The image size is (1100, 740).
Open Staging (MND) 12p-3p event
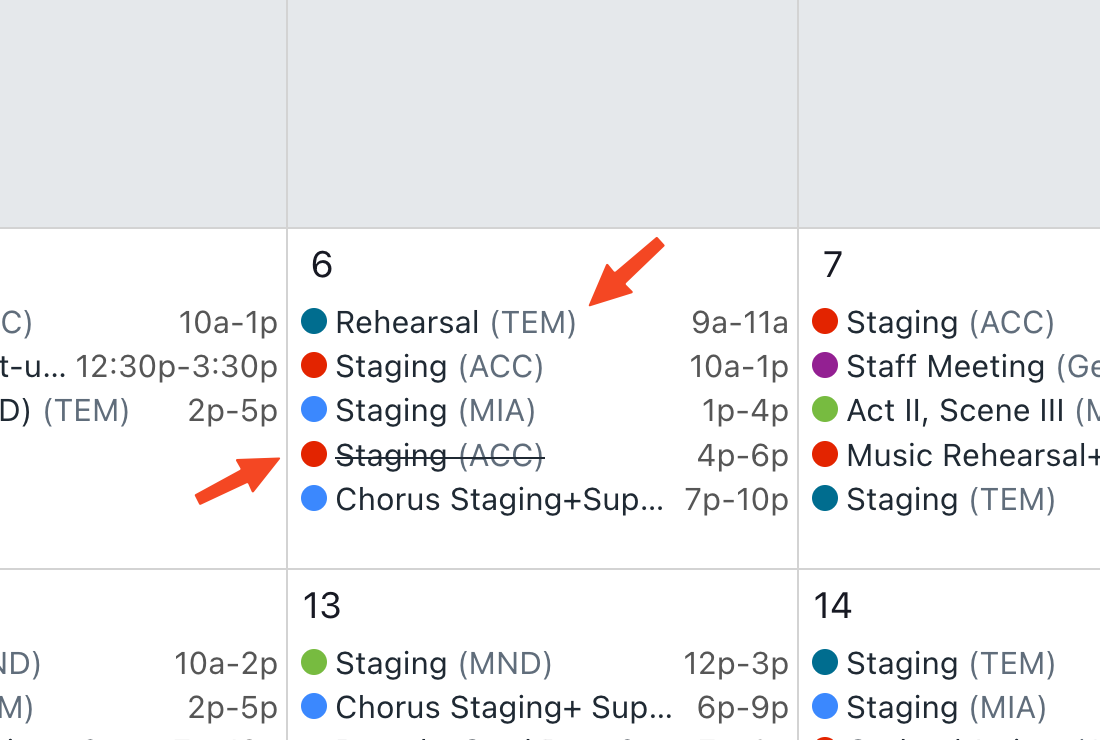click(544, 663)
